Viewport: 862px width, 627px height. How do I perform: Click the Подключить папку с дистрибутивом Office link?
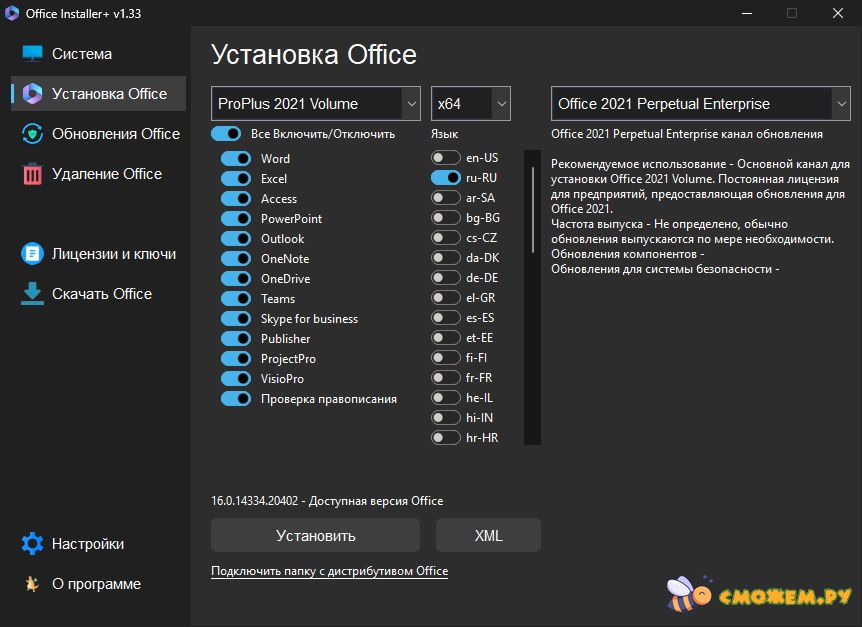(x=329, y=571)
